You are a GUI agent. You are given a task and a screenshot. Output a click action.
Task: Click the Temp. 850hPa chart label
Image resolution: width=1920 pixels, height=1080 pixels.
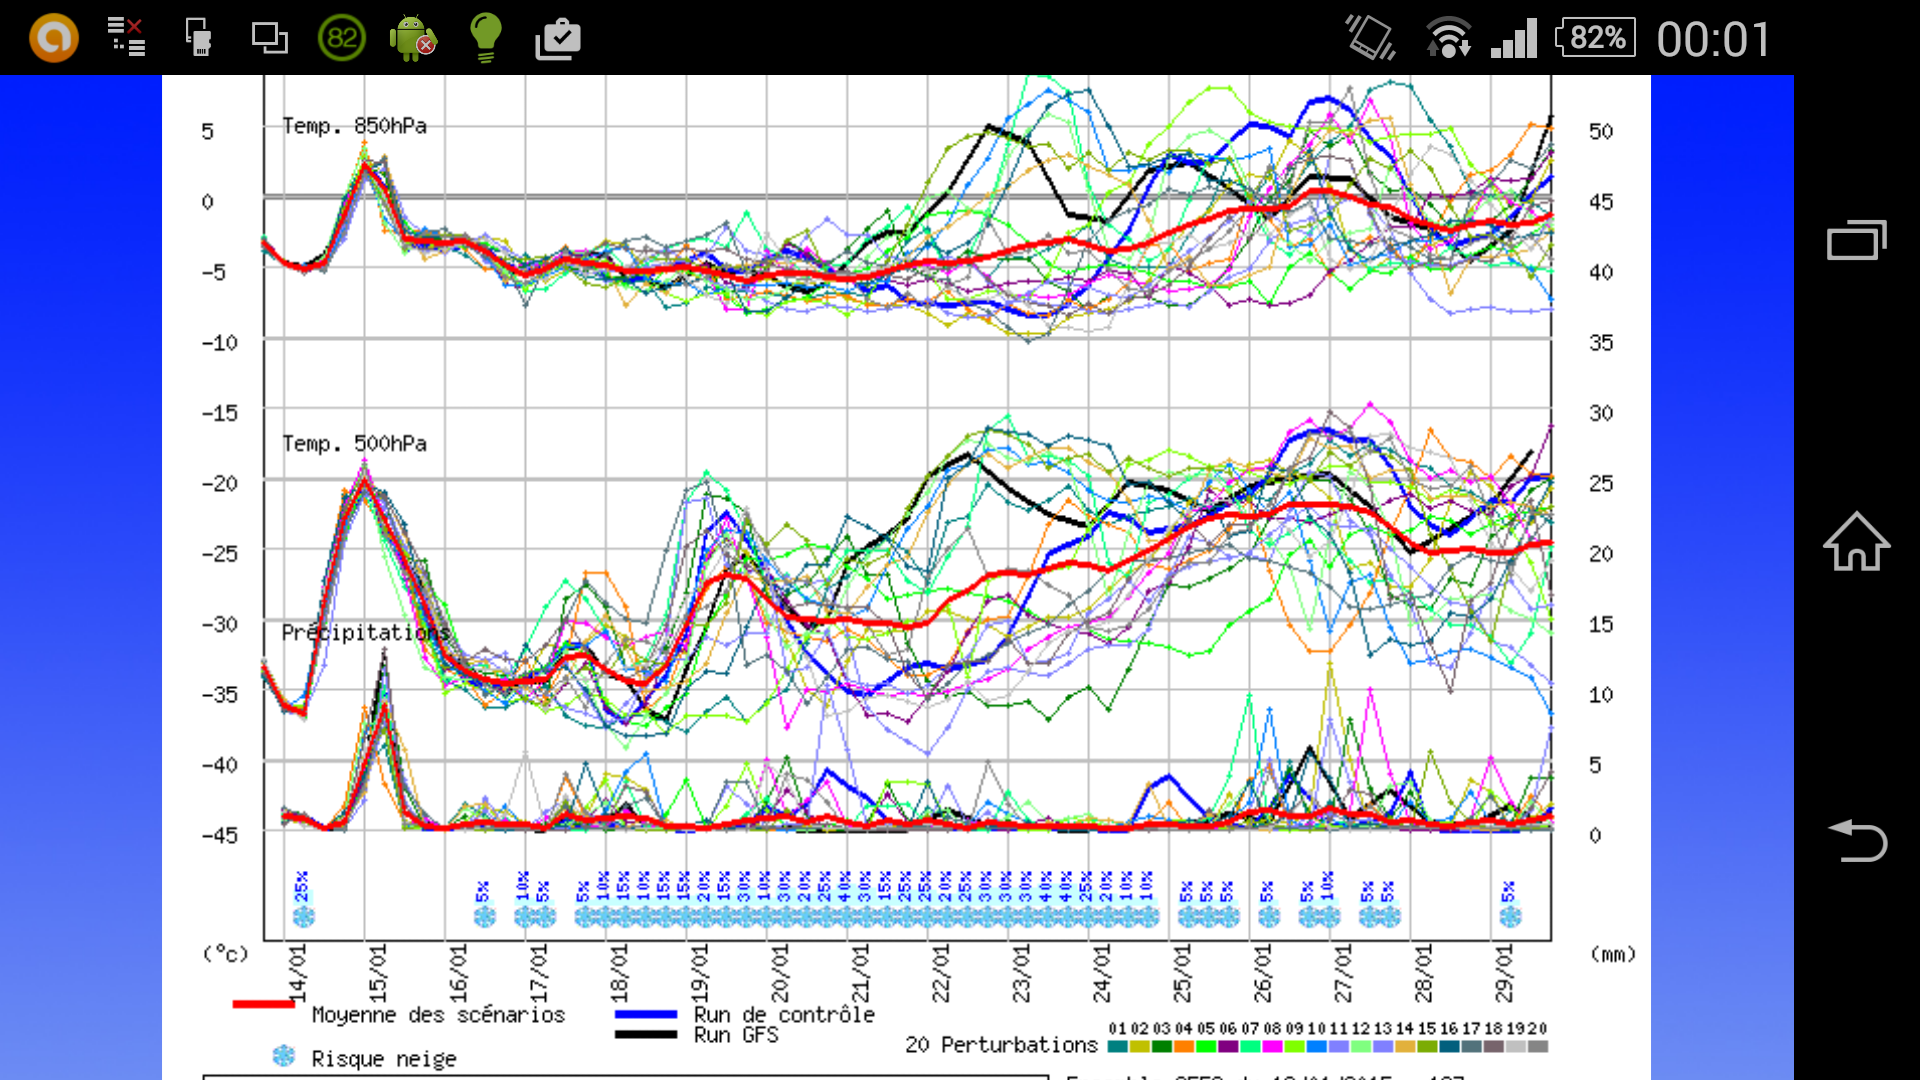[354, 126]
